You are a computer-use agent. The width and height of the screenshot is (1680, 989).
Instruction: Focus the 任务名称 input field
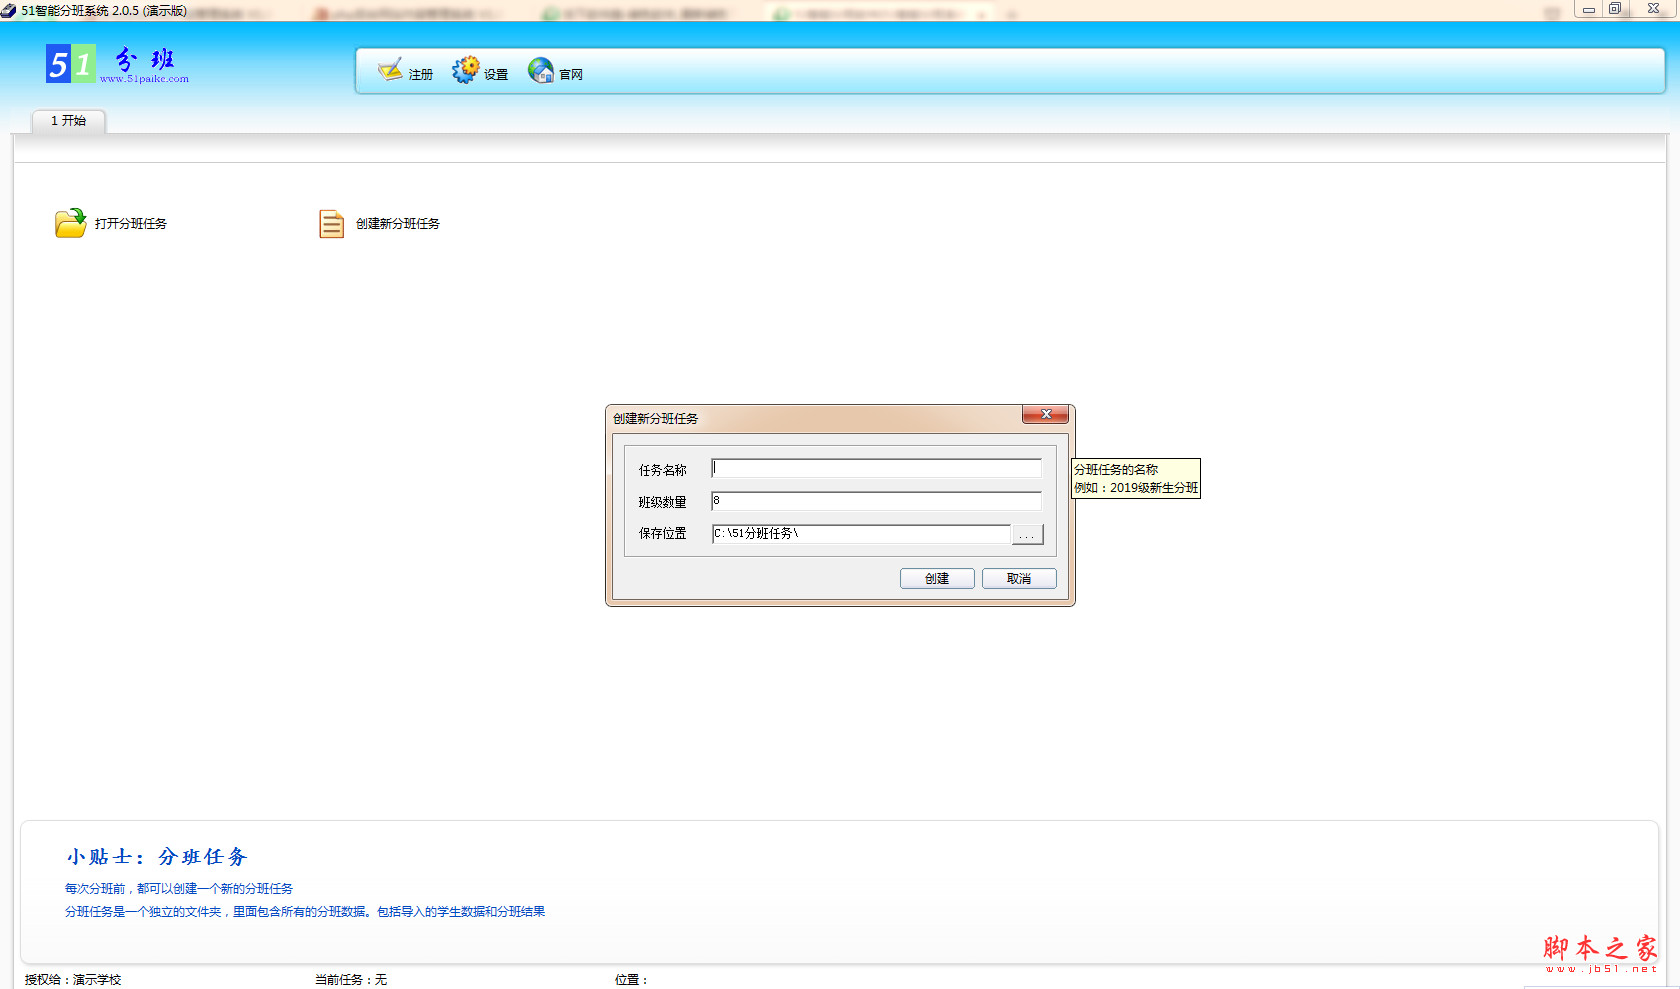tap(876, 469)
